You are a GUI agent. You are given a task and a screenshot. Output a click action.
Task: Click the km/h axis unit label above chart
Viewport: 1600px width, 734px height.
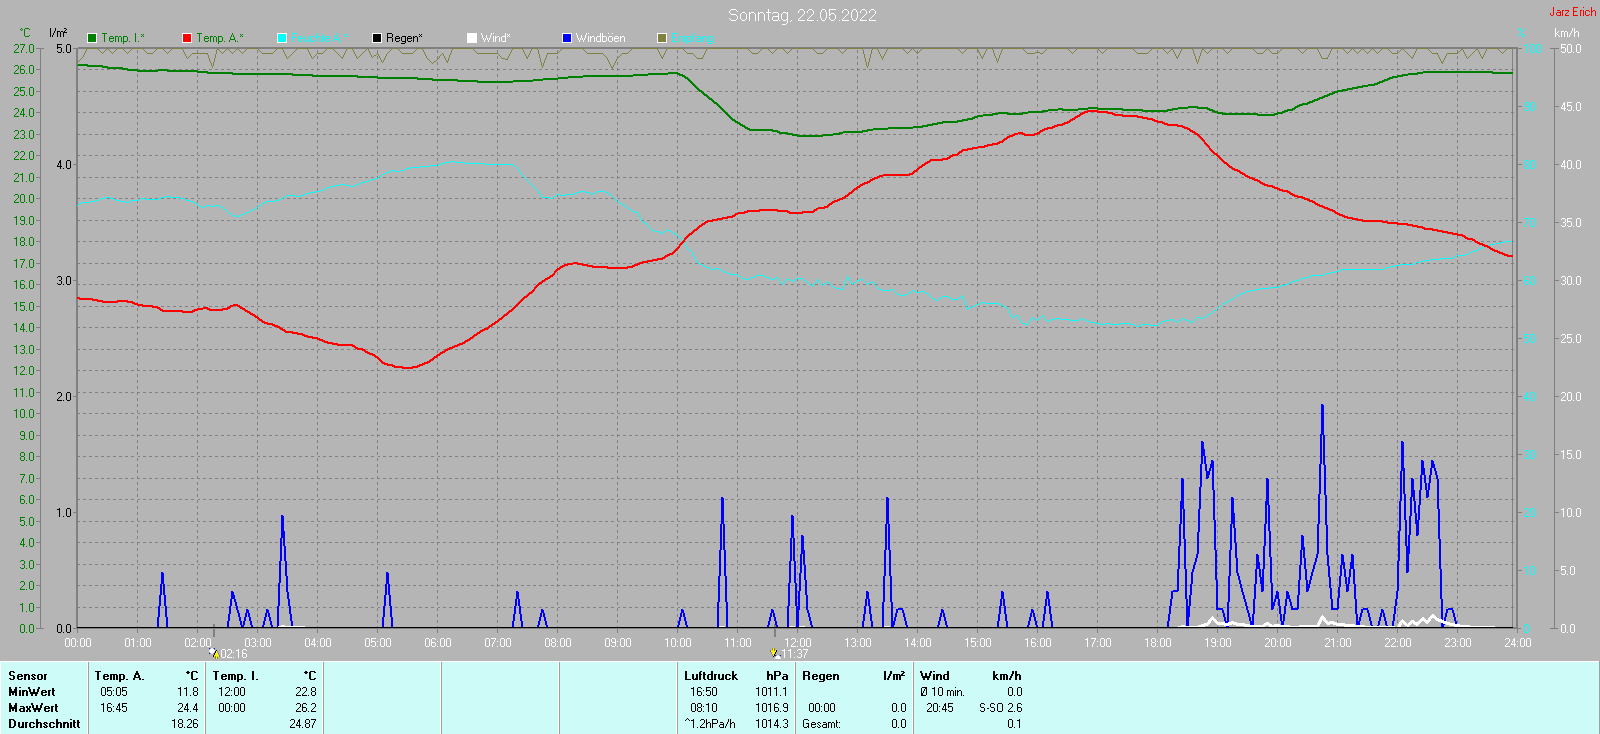(1566, 33)
